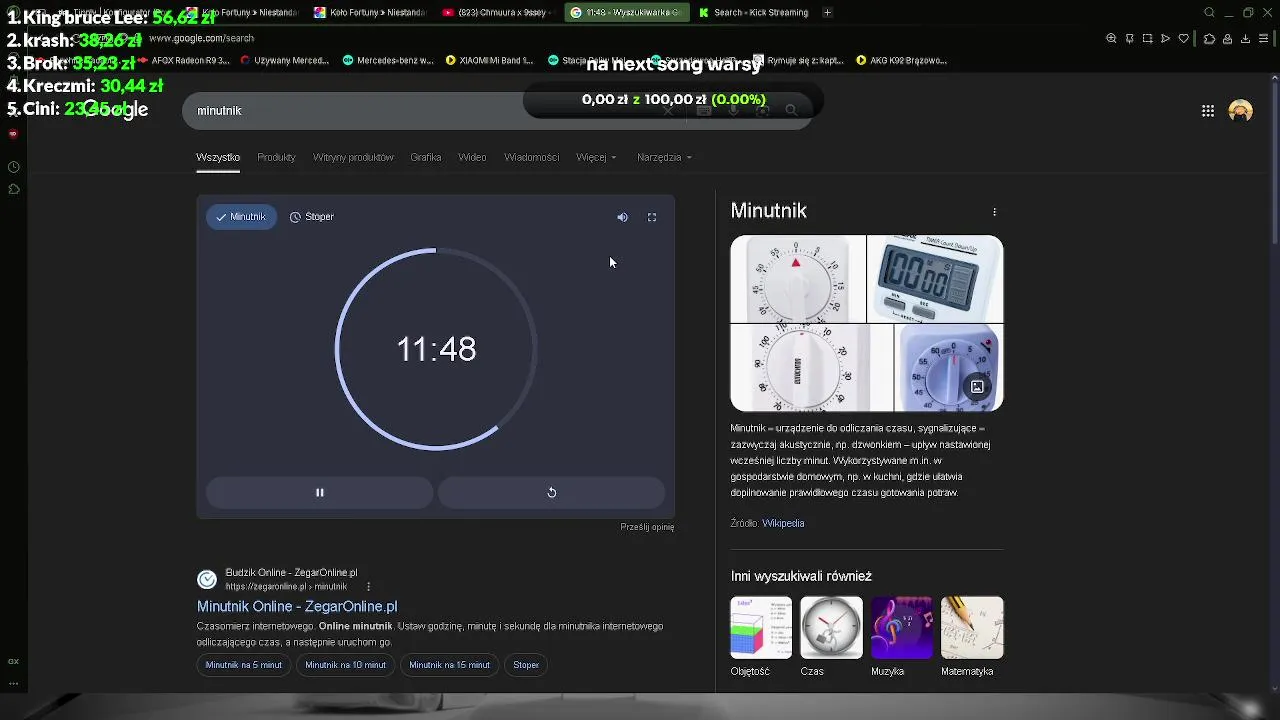Open browser easy setup menu icon
This screenshot has width=1280, height=720.
tap(1265, 38)
